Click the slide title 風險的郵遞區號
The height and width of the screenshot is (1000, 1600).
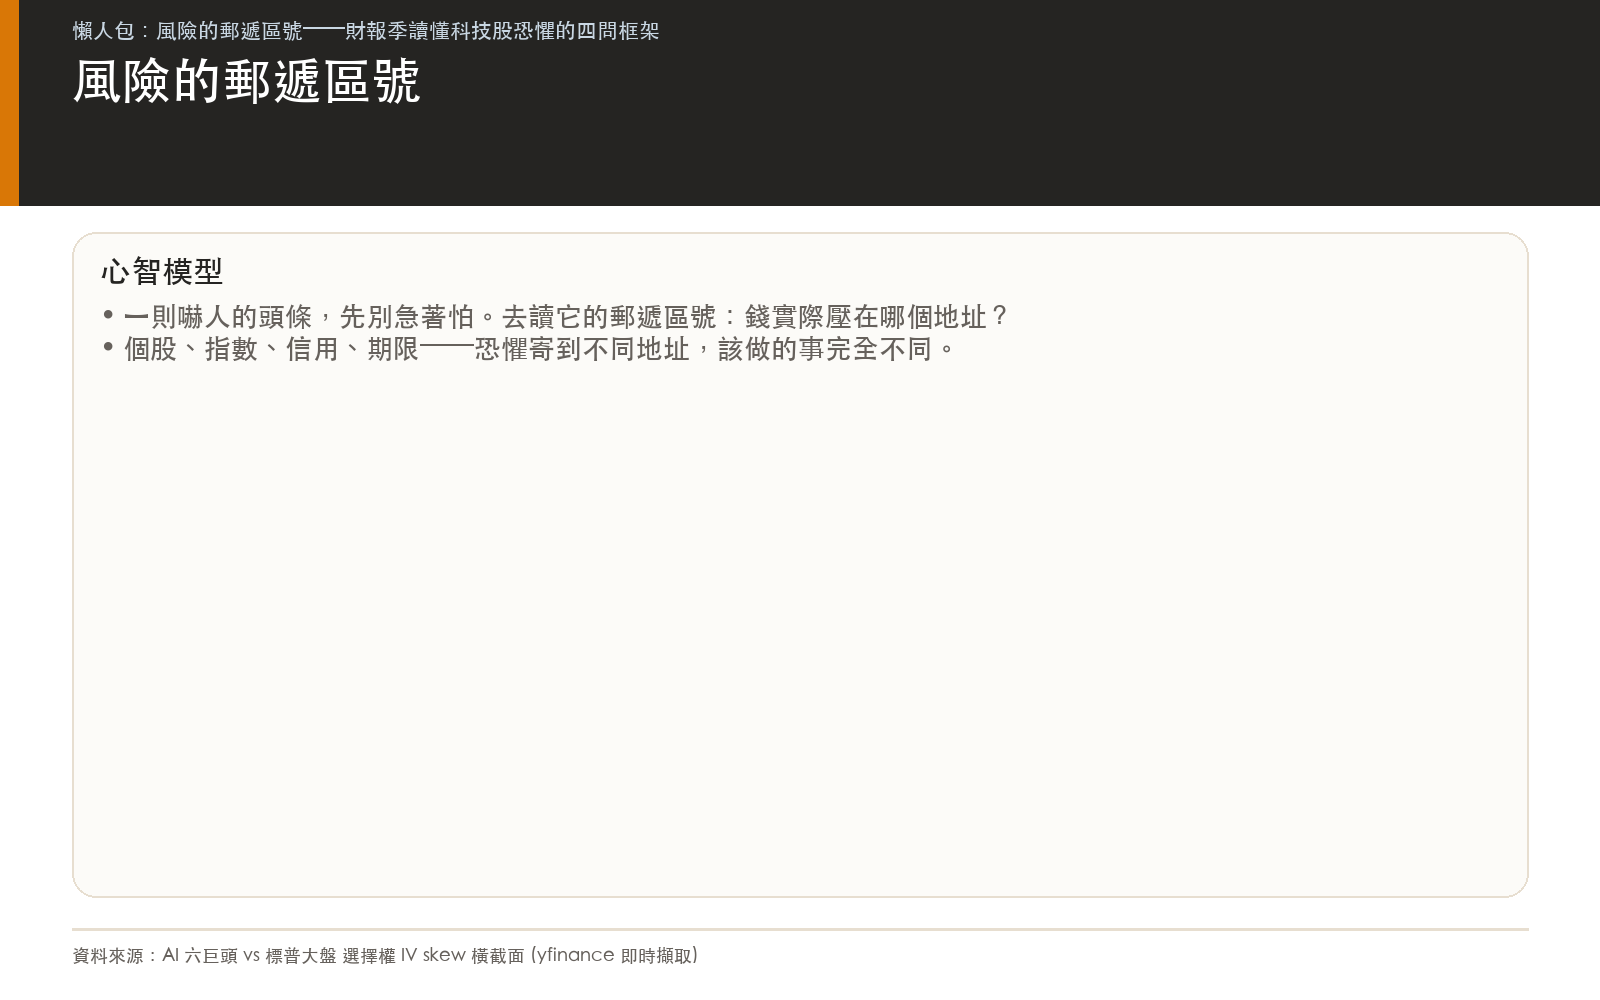pos(246,82)
